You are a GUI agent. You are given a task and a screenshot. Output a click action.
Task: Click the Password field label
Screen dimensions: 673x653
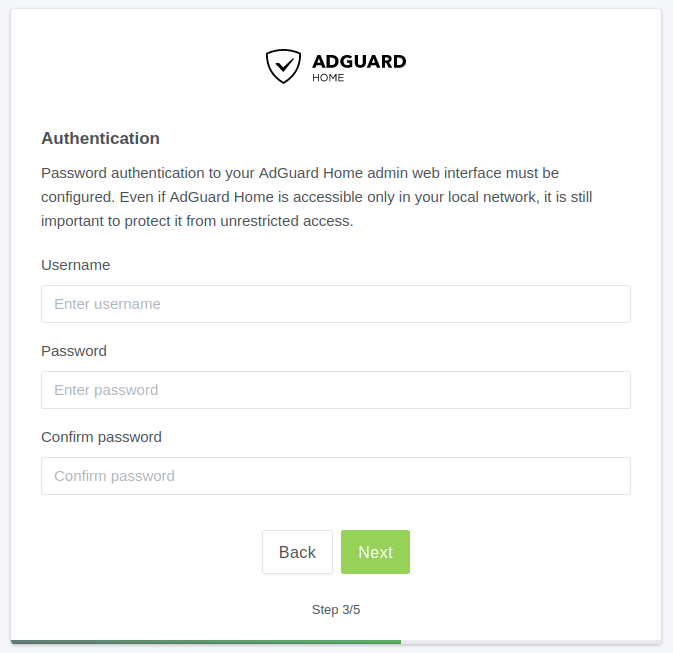pyautogui.click(x=74, y=351)
